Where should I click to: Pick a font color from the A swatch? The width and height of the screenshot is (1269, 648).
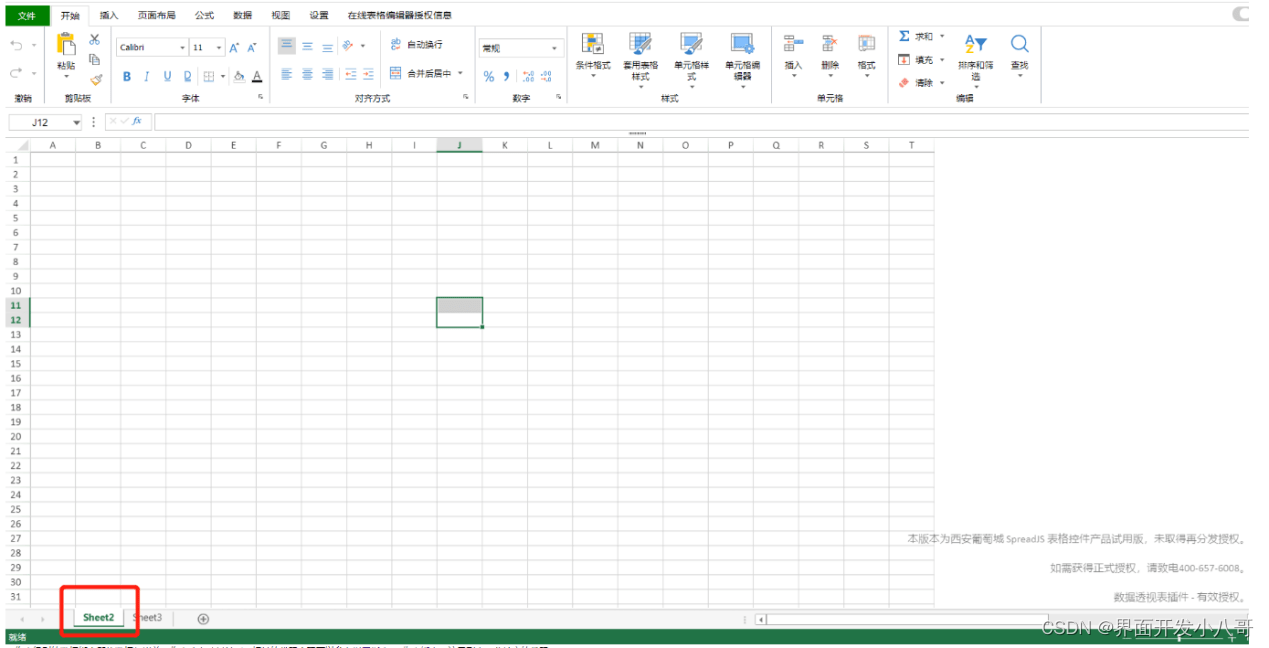coord(255,76)
